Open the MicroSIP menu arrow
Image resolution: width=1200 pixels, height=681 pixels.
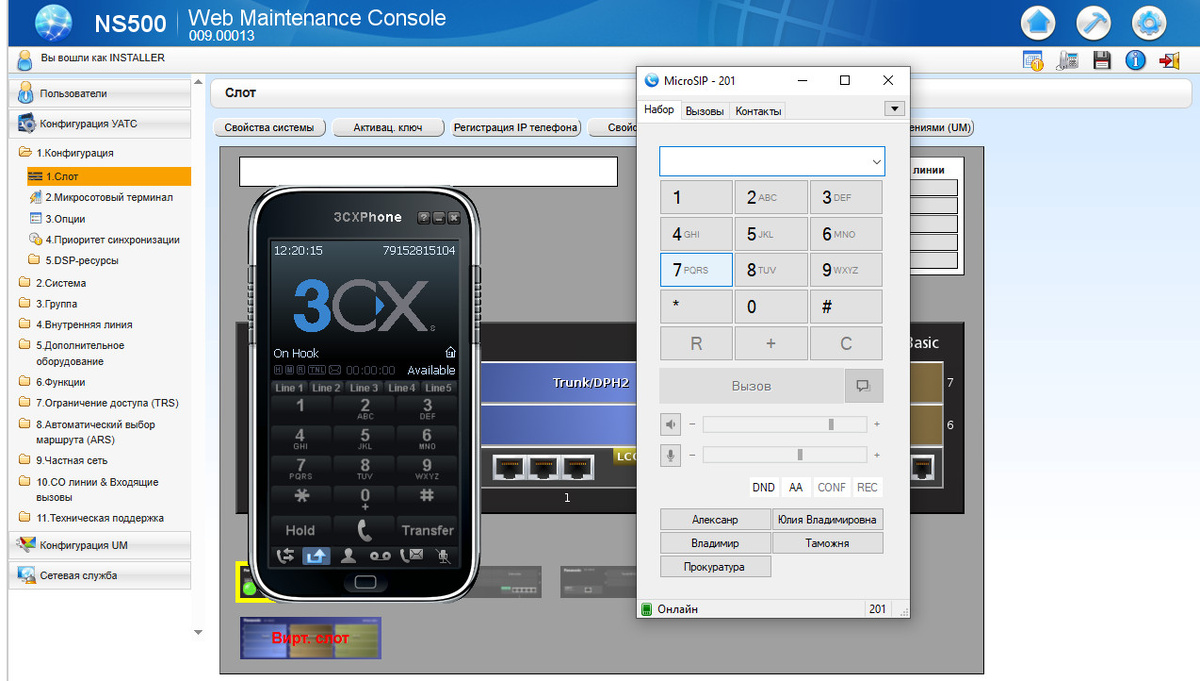click(895, 108)
